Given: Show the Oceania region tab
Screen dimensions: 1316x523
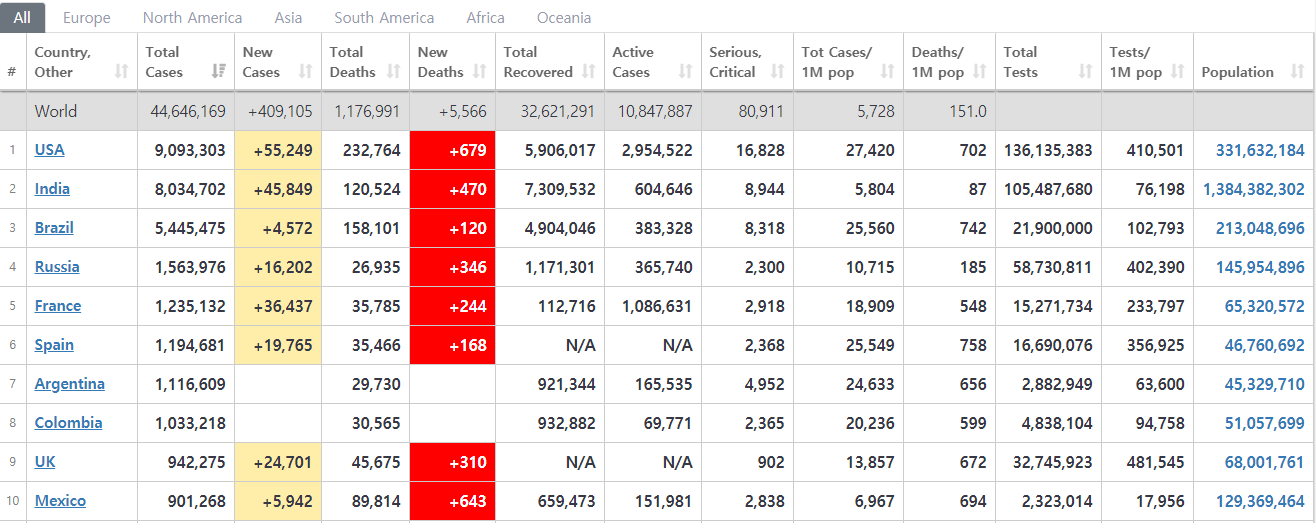Looking at the screenshot, I should click(x=564, y=18).
